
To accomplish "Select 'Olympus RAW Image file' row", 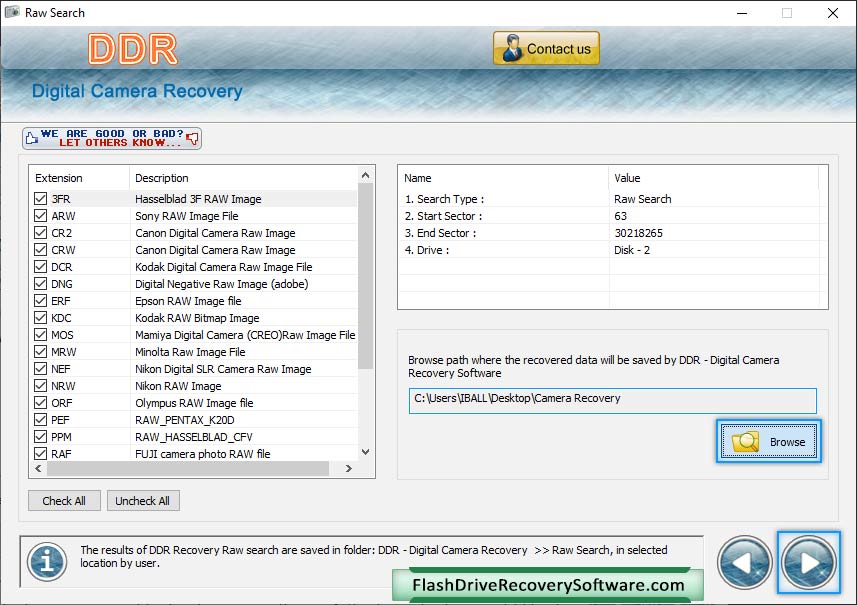I will [x=193, y=403].
